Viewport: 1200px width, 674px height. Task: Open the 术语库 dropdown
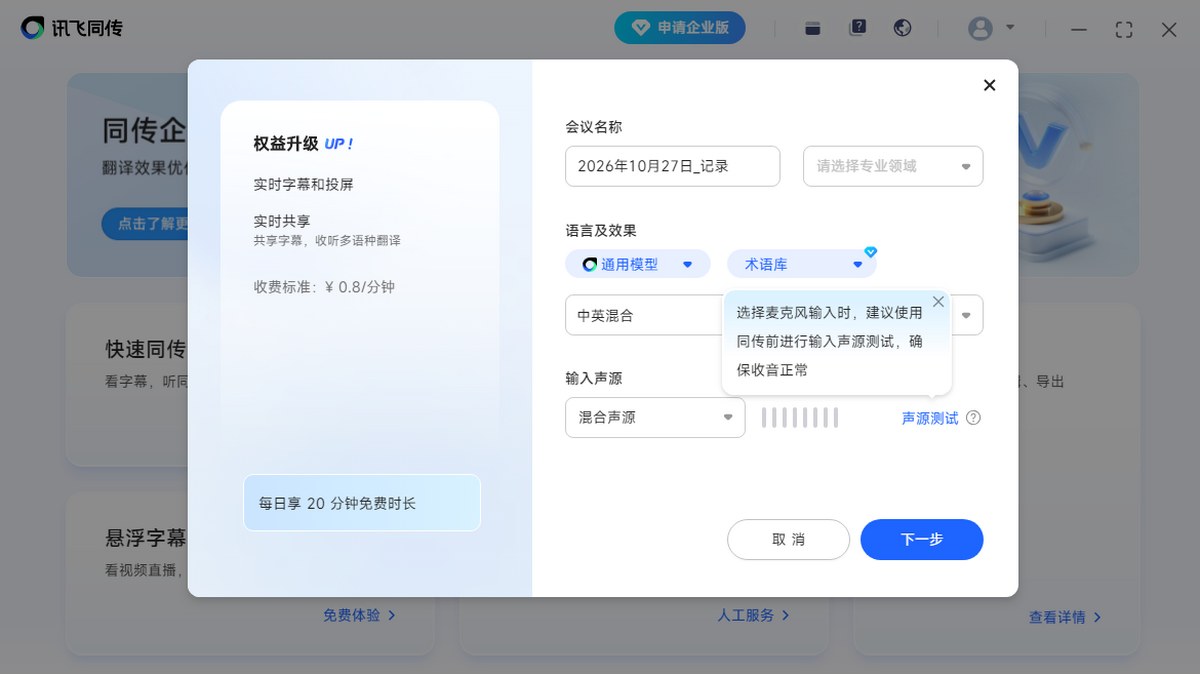click(801, 264)
